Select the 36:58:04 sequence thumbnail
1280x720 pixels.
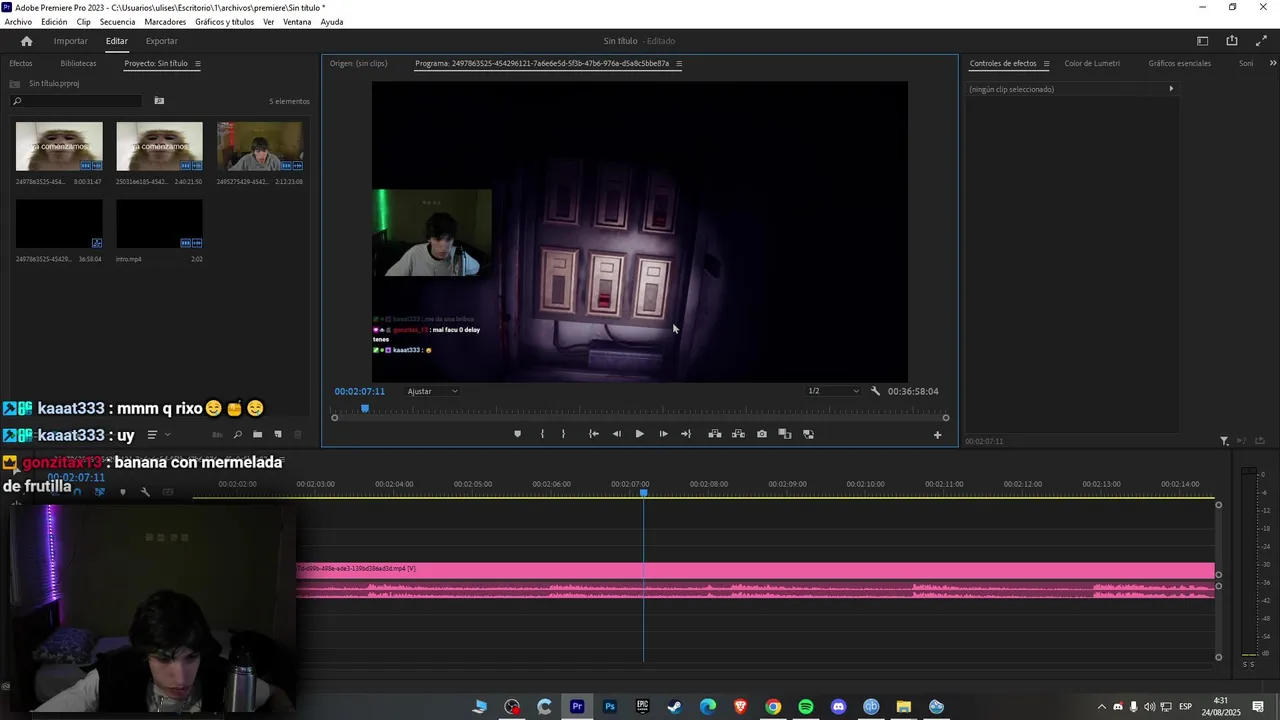[59, 224]
